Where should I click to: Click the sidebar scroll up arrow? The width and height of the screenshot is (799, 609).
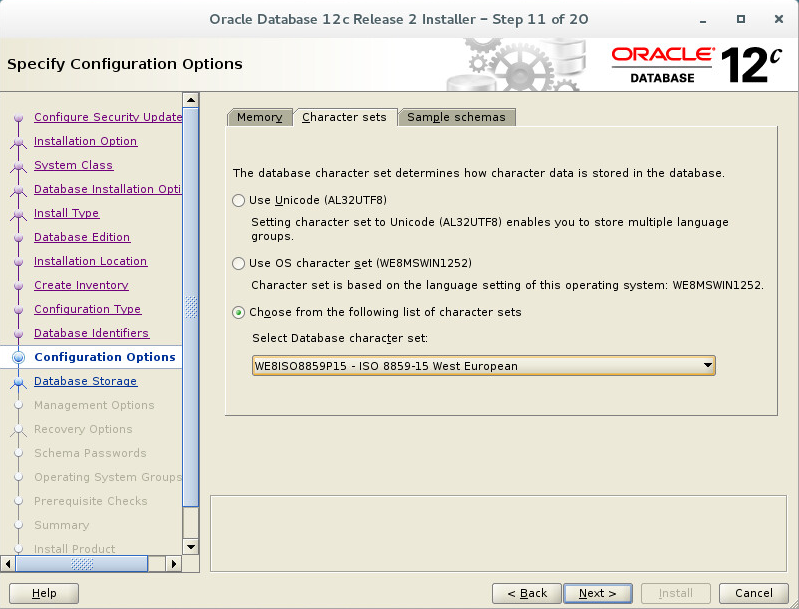click(191, 100)
